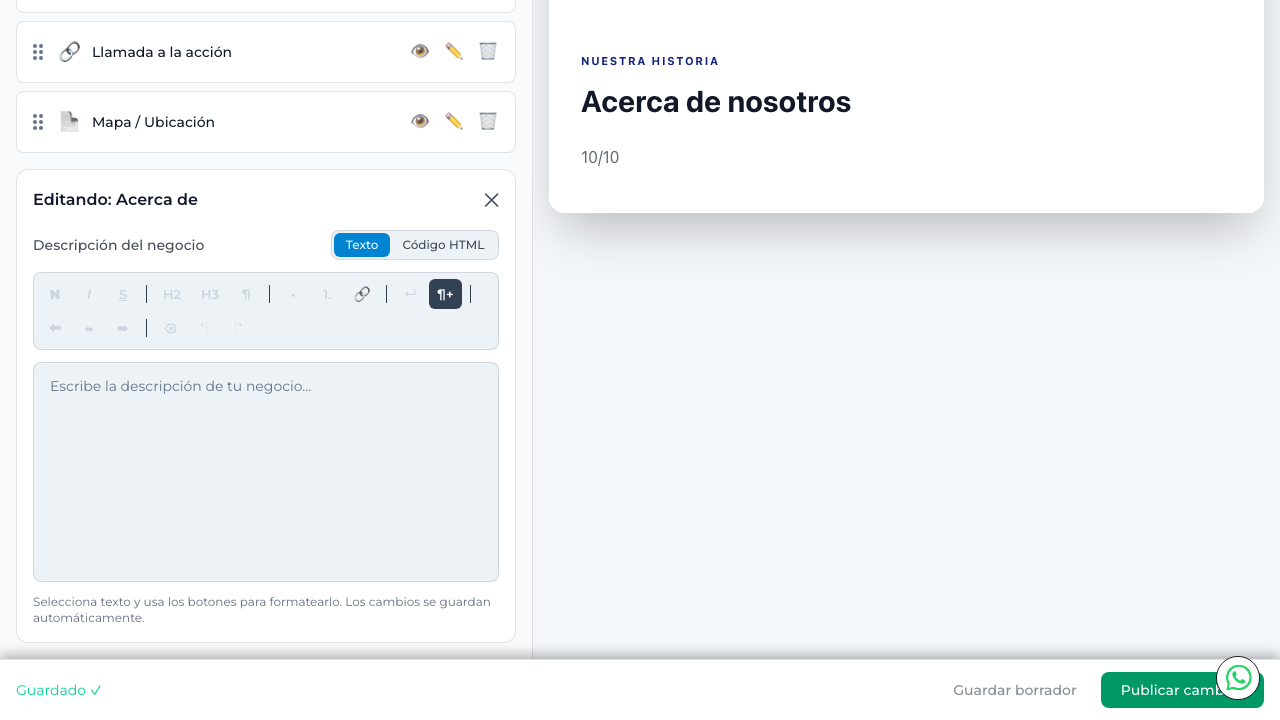Viewport: 1280px width, 720px height.
Task: Focus the business description text area
Action: (266, 472)
